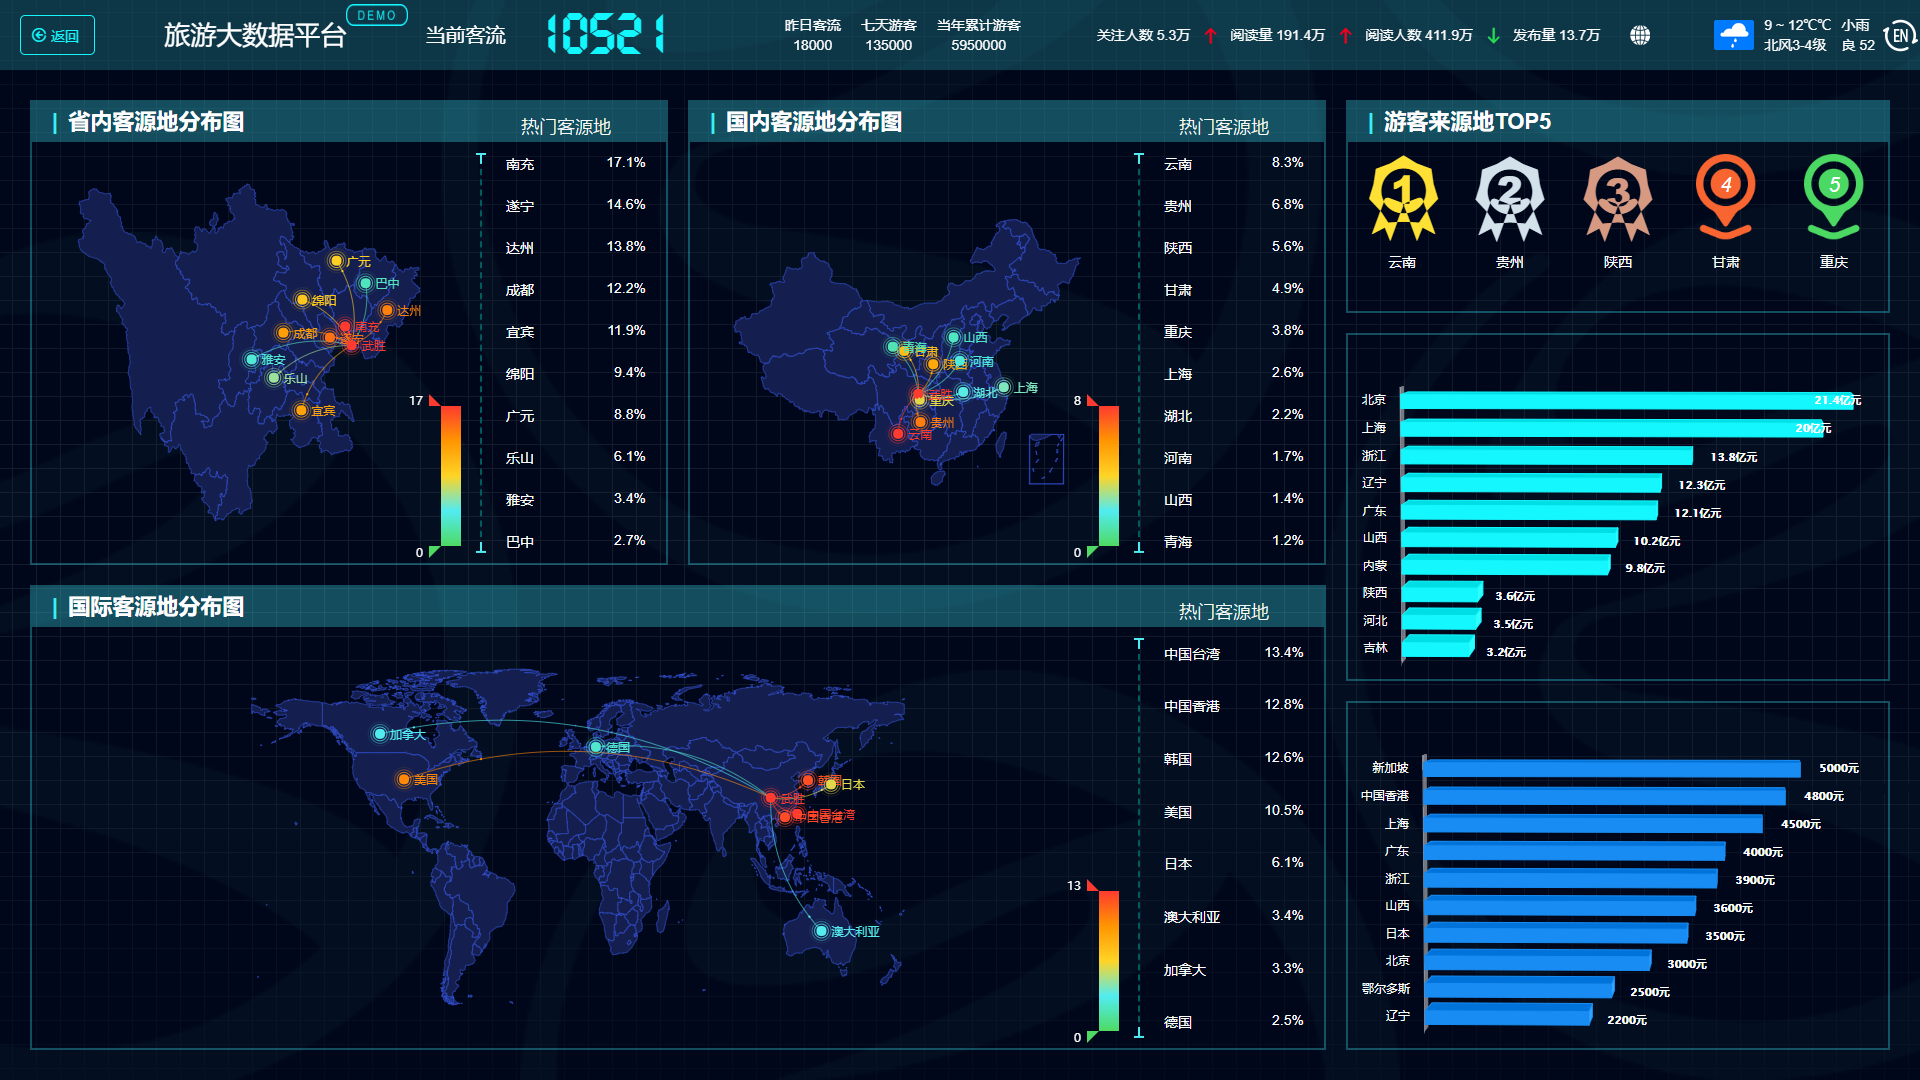Click the globe language icon

pos(1640,36)
